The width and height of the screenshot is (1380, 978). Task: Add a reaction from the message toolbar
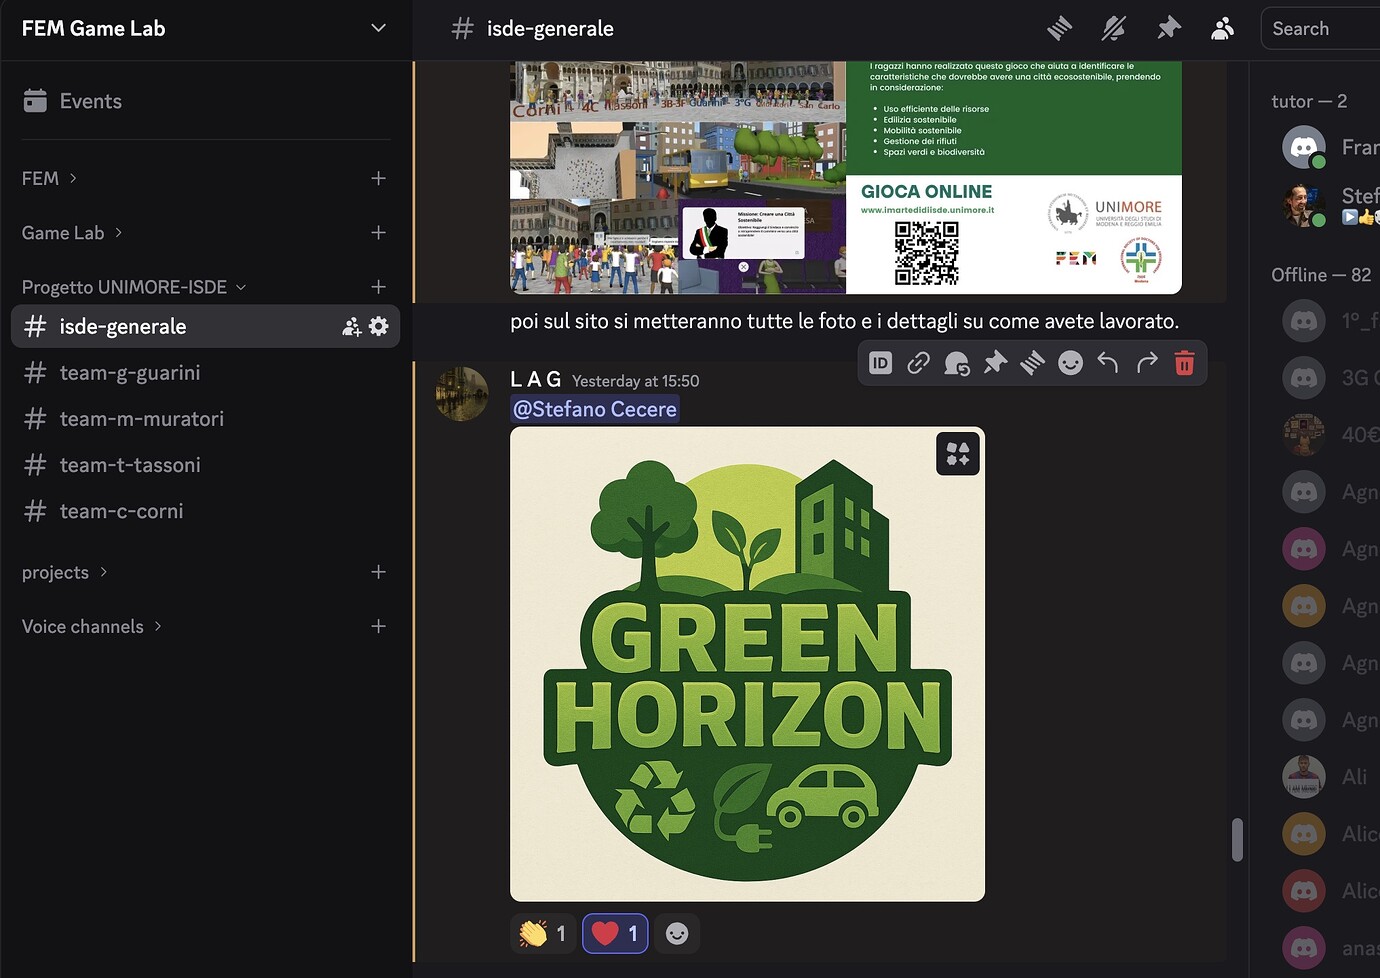(x=1070, y=363)
